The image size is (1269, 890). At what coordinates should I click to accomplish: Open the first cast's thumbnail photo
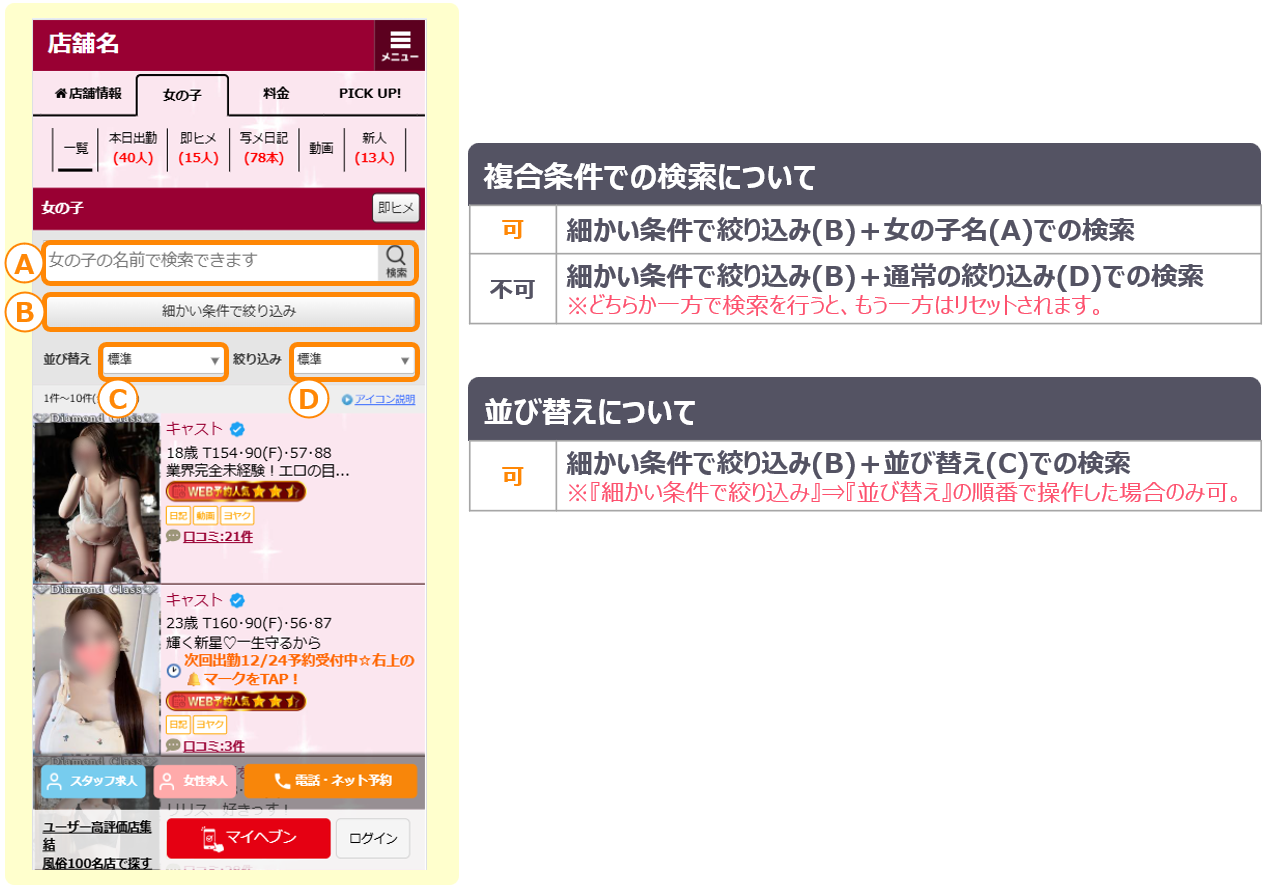(97, 502)
